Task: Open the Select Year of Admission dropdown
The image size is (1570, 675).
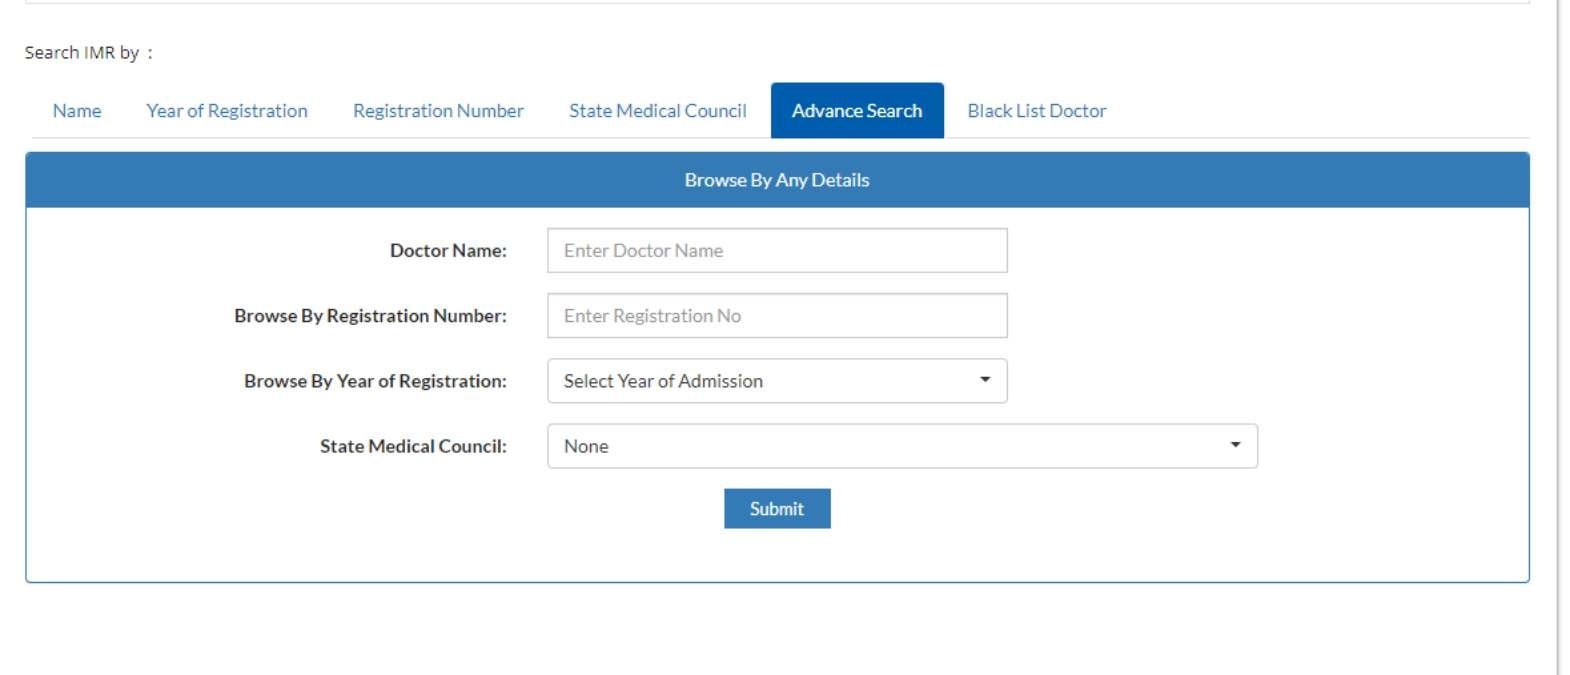Action: click(x=760, y=381)
